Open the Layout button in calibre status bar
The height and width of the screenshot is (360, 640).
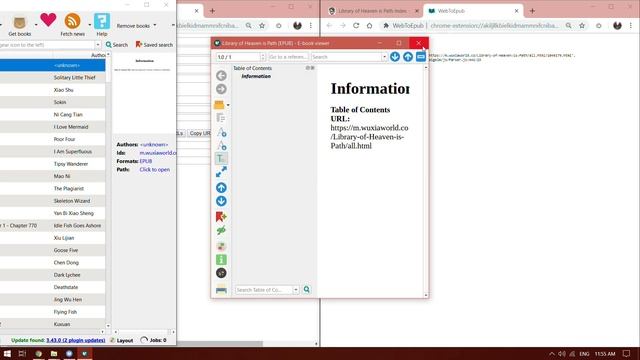point(122,340)
